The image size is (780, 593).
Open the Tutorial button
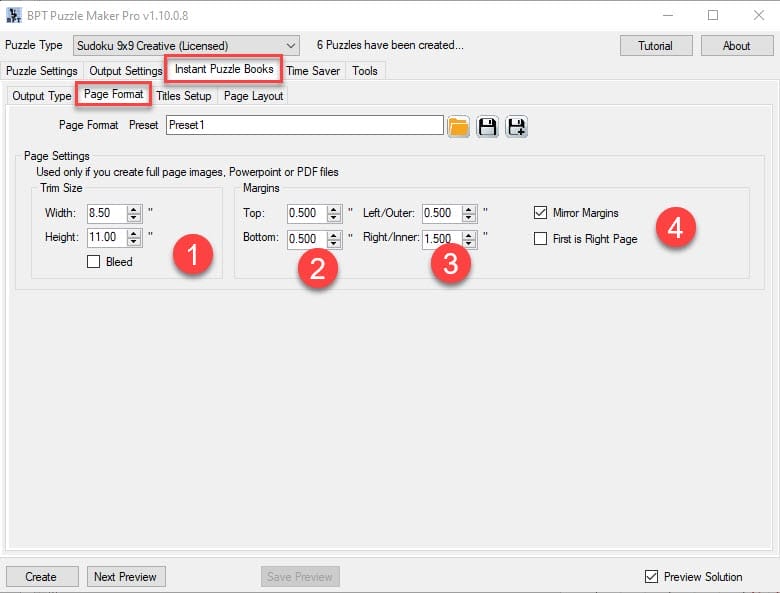[655, 46]
